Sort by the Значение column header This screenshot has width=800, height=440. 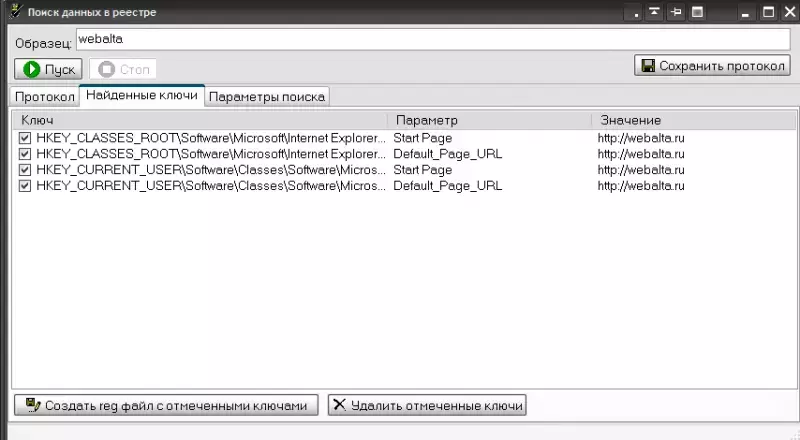pos(694,120)
